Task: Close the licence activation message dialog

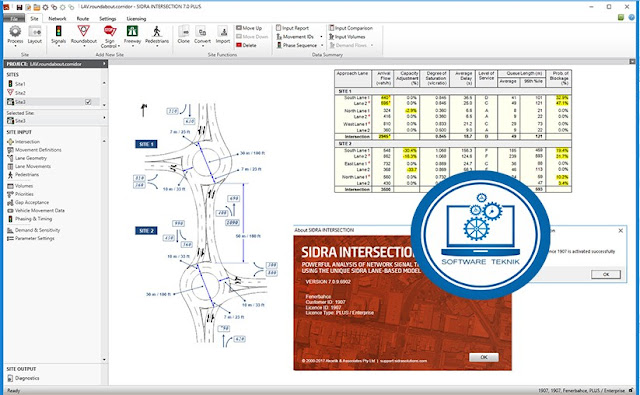Action: (620, 231)
